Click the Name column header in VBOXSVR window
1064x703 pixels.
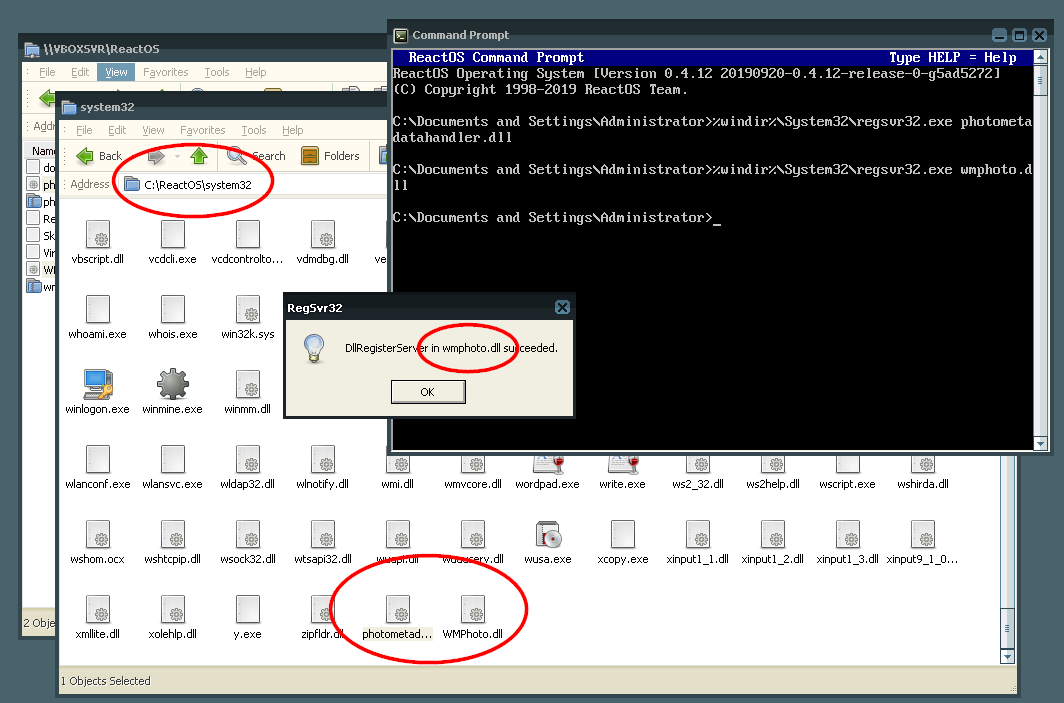(43, 151)
